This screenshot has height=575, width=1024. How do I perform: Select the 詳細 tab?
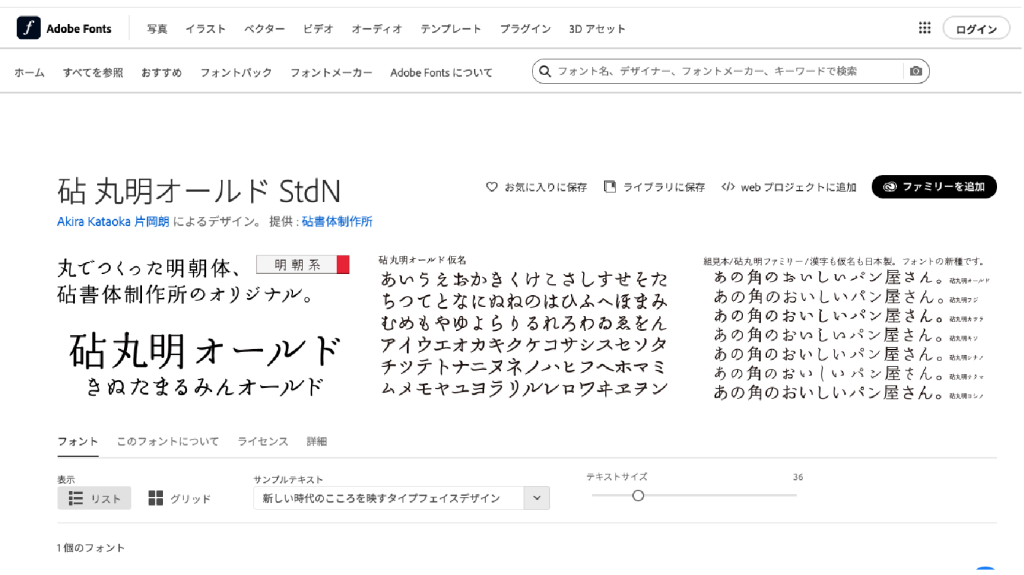(317, 442)
